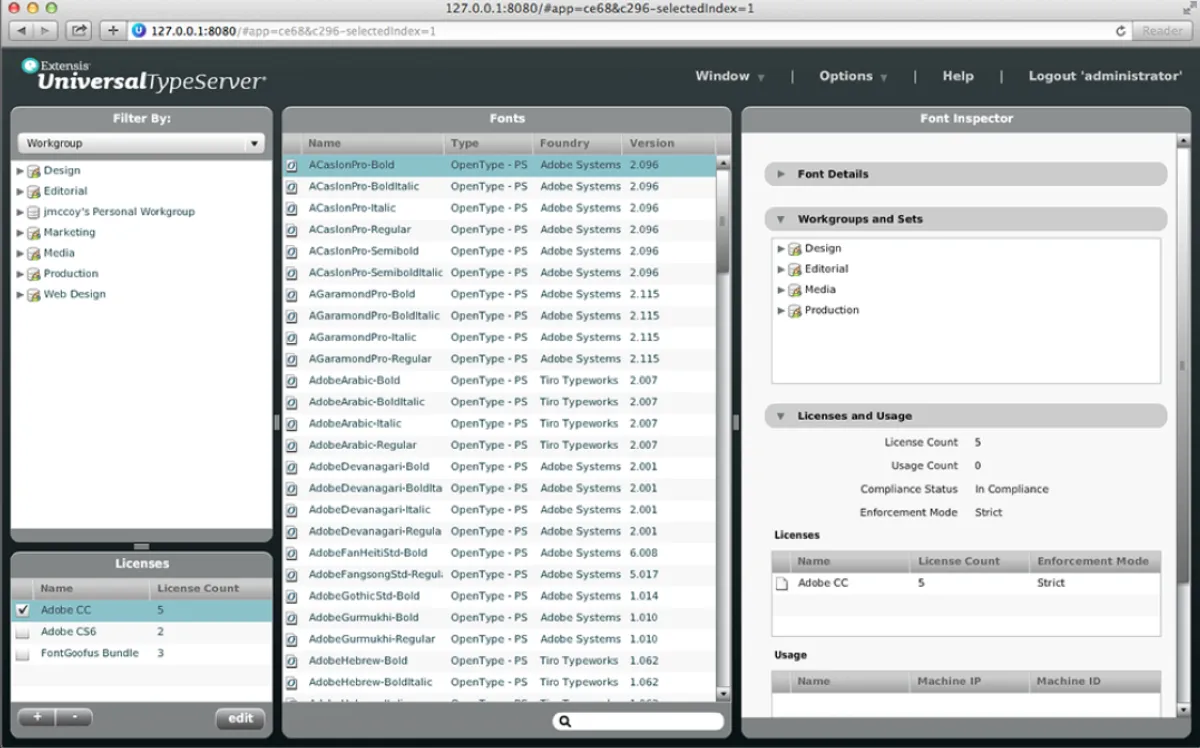
Task: Open the Help menu
Action: pos(958,76)
